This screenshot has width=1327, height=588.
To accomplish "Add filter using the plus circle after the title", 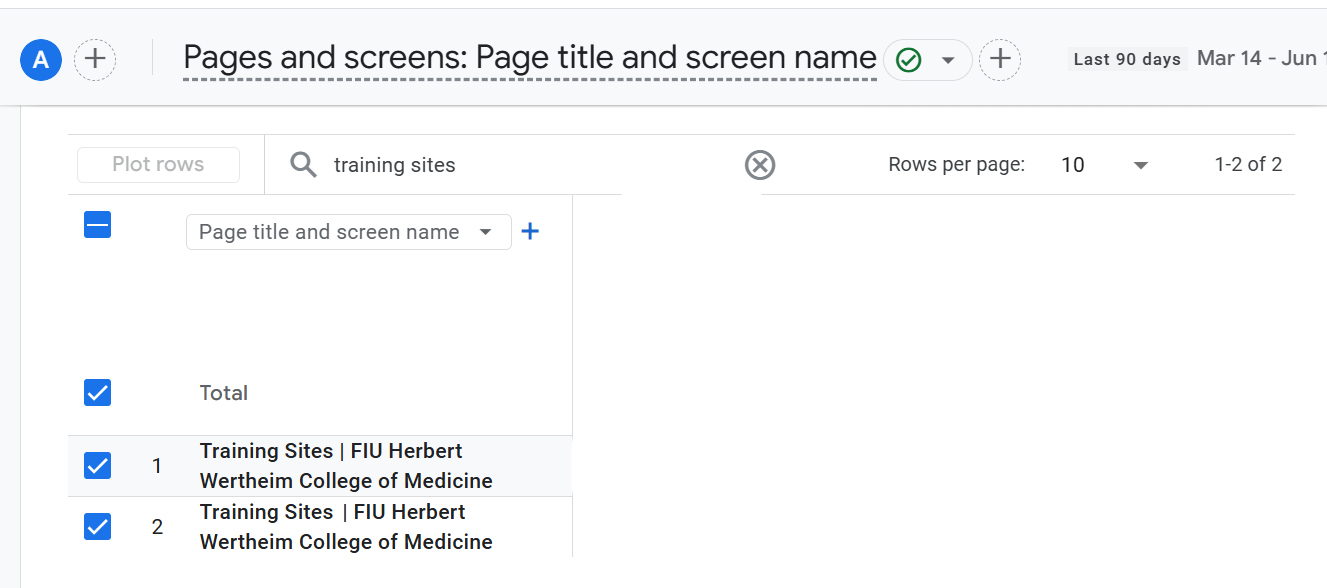I will tap(1000, 60).
